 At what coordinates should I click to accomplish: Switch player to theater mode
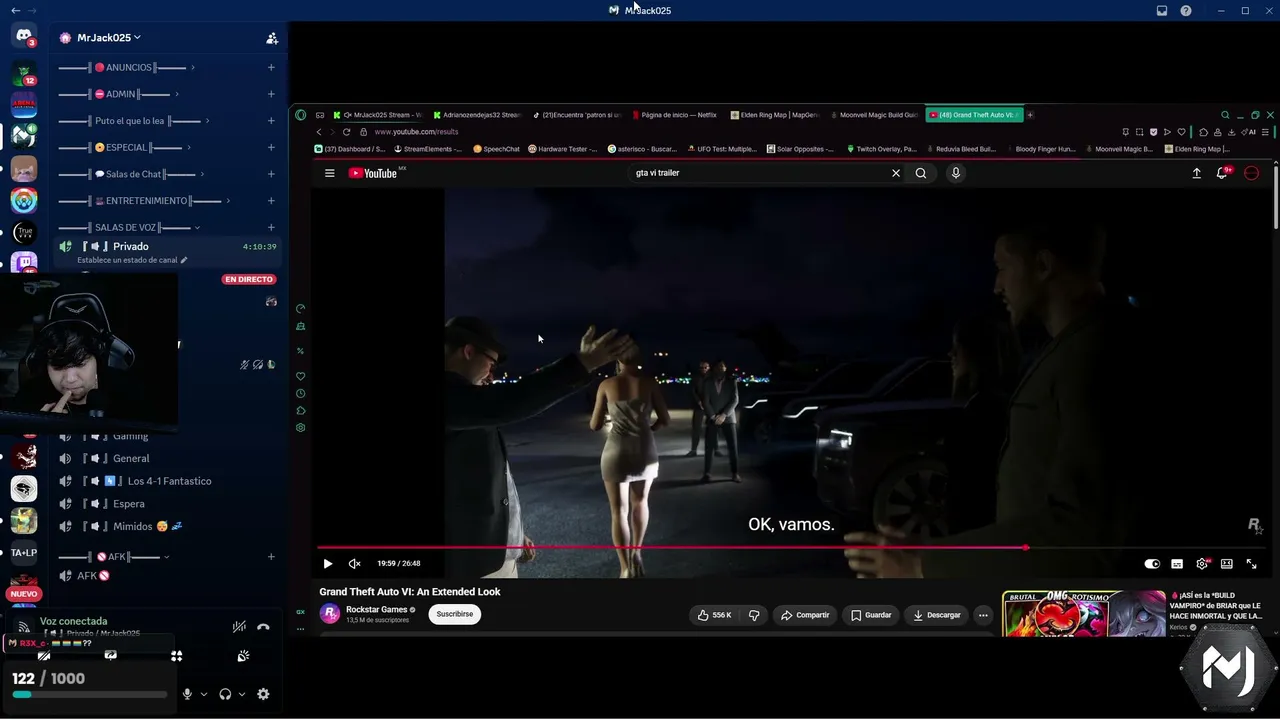click(1227, 564)
